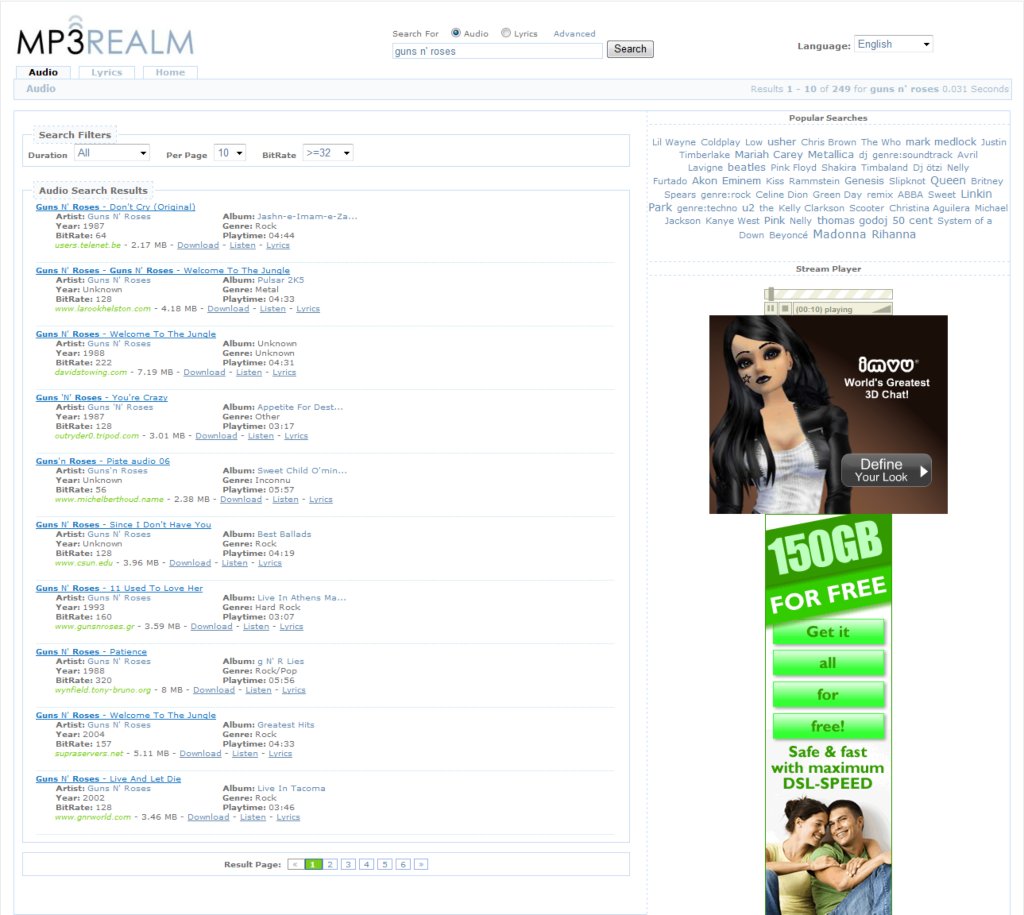Adjust the stream player volume triangle
The image size is (1024, 915).
882,309
